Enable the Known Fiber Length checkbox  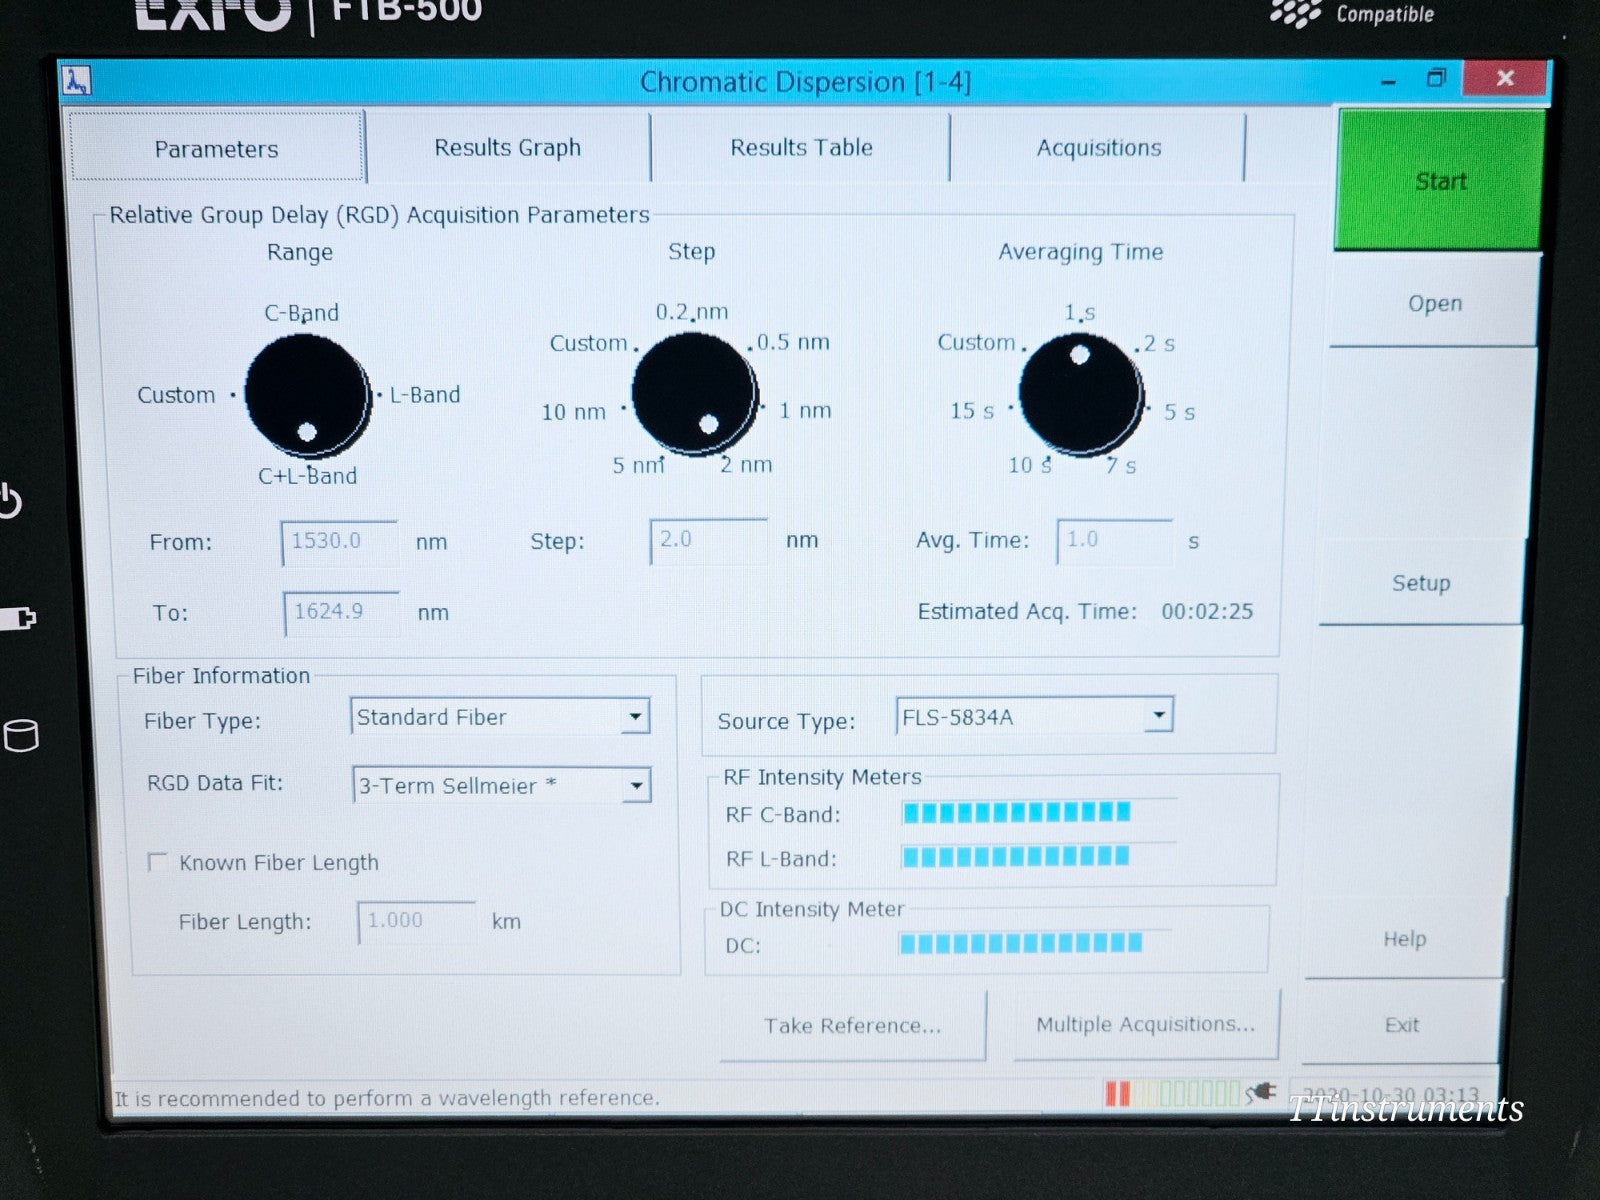158,861
